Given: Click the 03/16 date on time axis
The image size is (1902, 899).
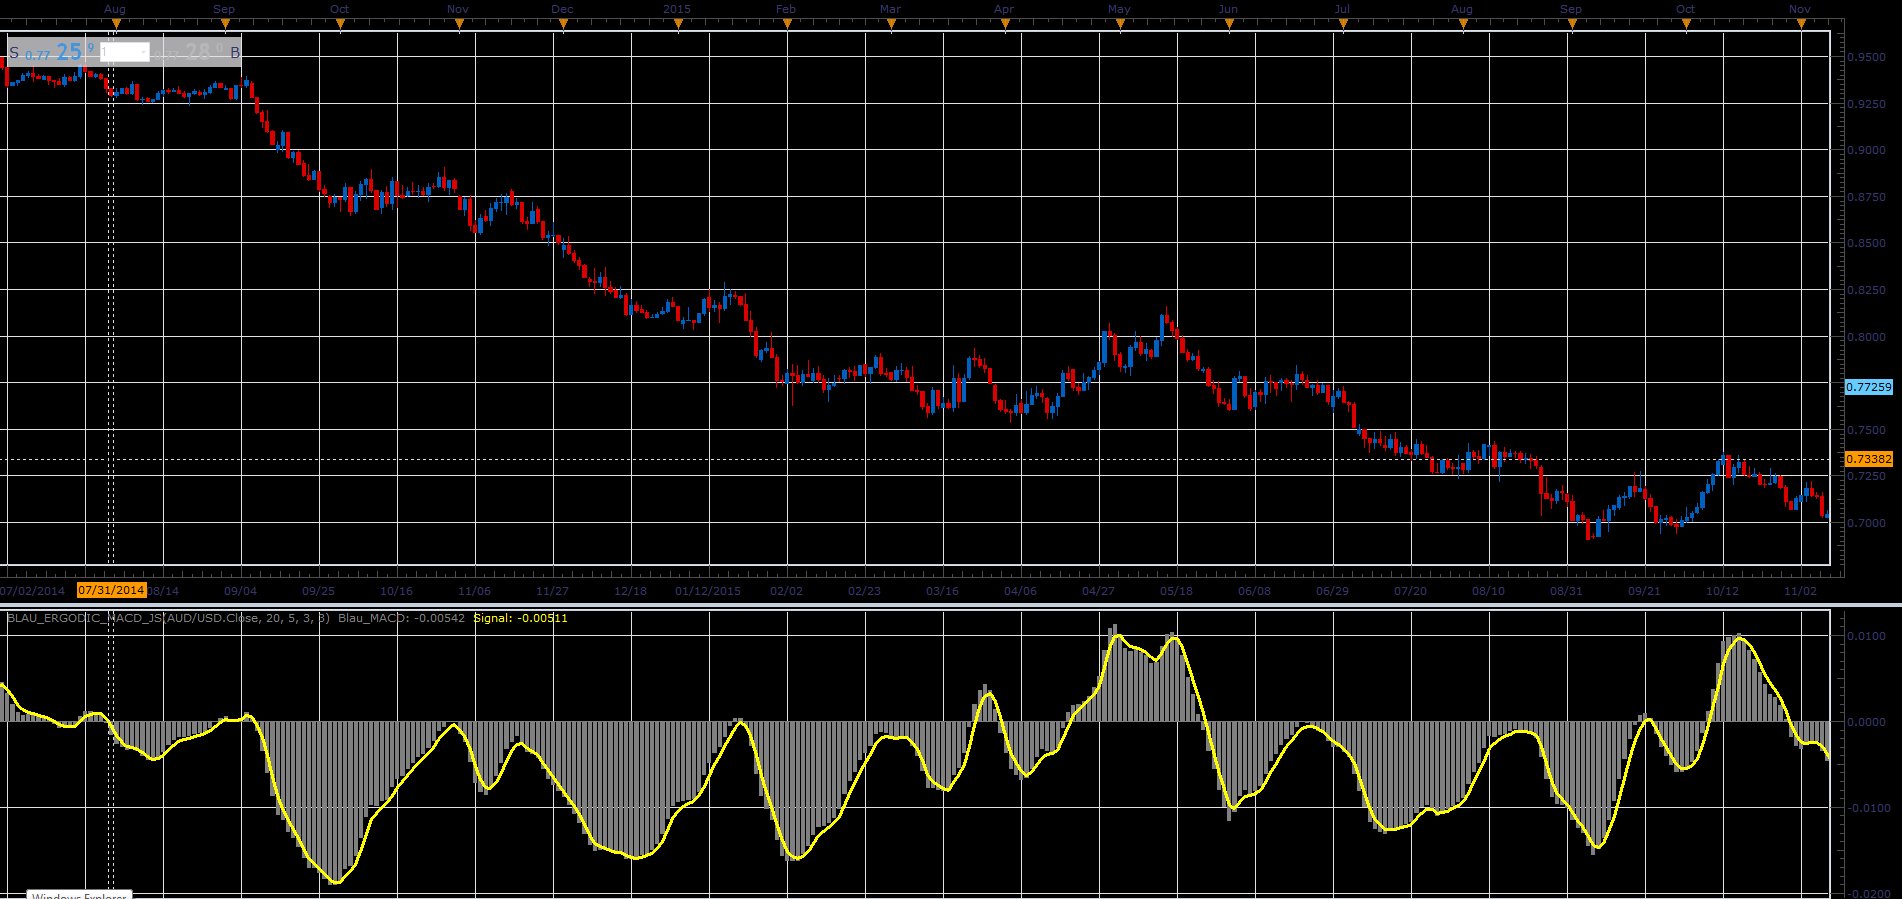Looking at the screenshot, I should click(x=942, y=591).
